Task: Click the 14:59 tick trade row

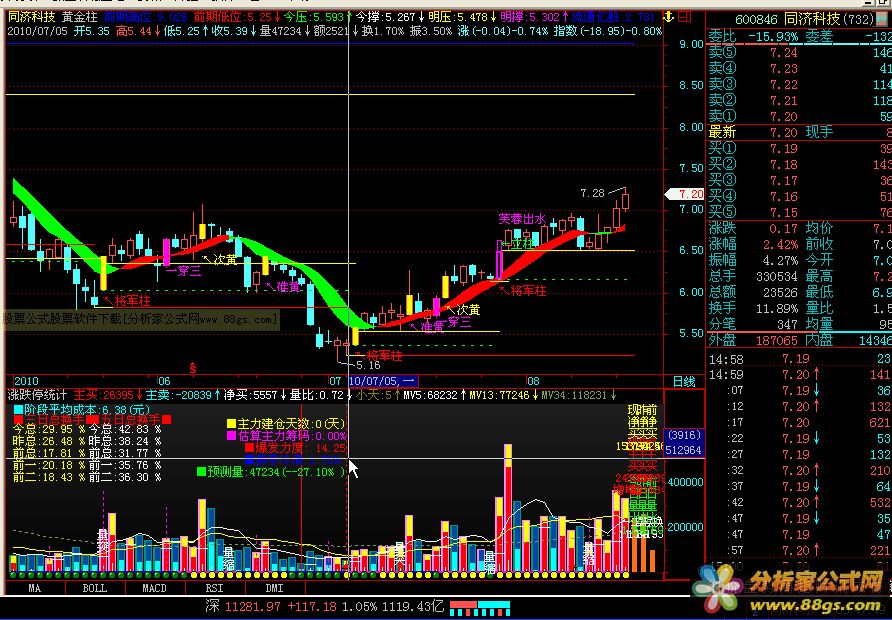Action: click(800, 374)
